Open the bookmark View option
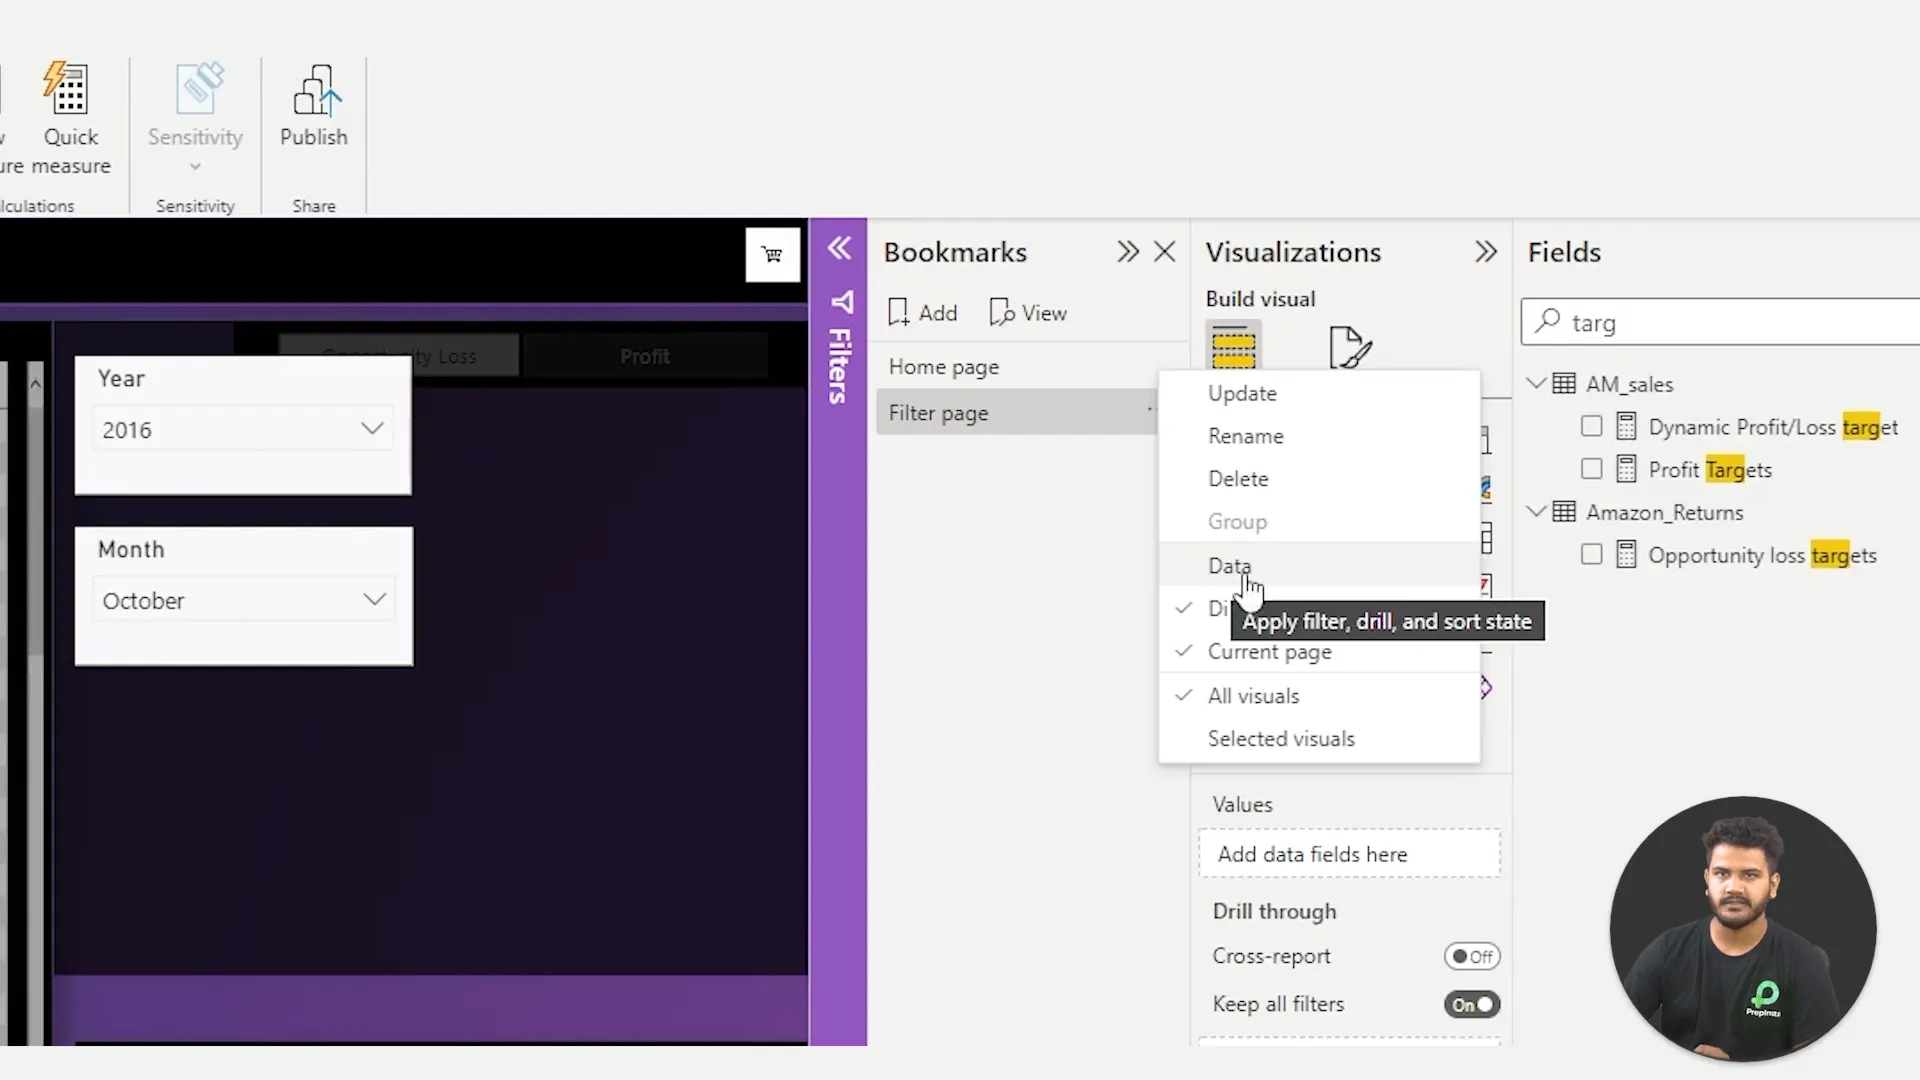This screenshot has height=1080, width=1920. [1028, 313]
